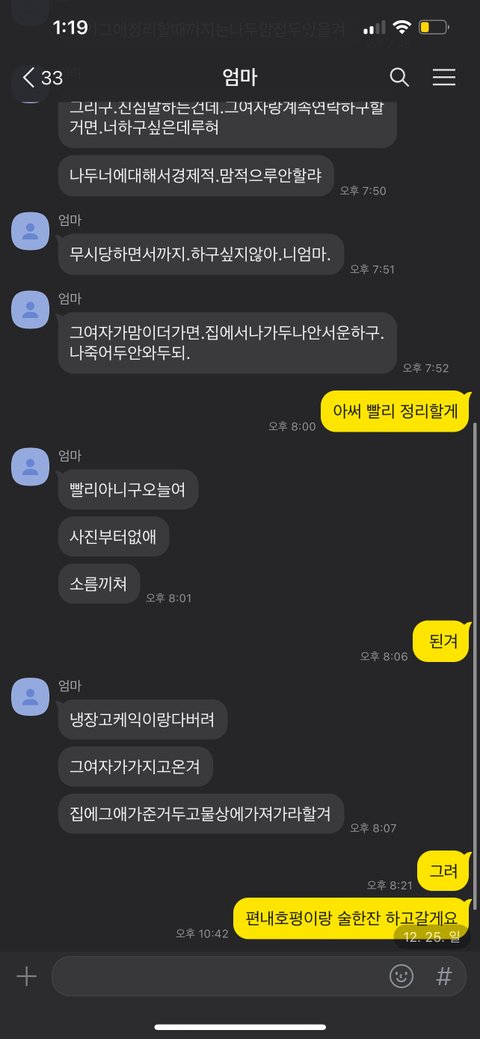Select the yellow 그려 message bubble

coord(444,871)
